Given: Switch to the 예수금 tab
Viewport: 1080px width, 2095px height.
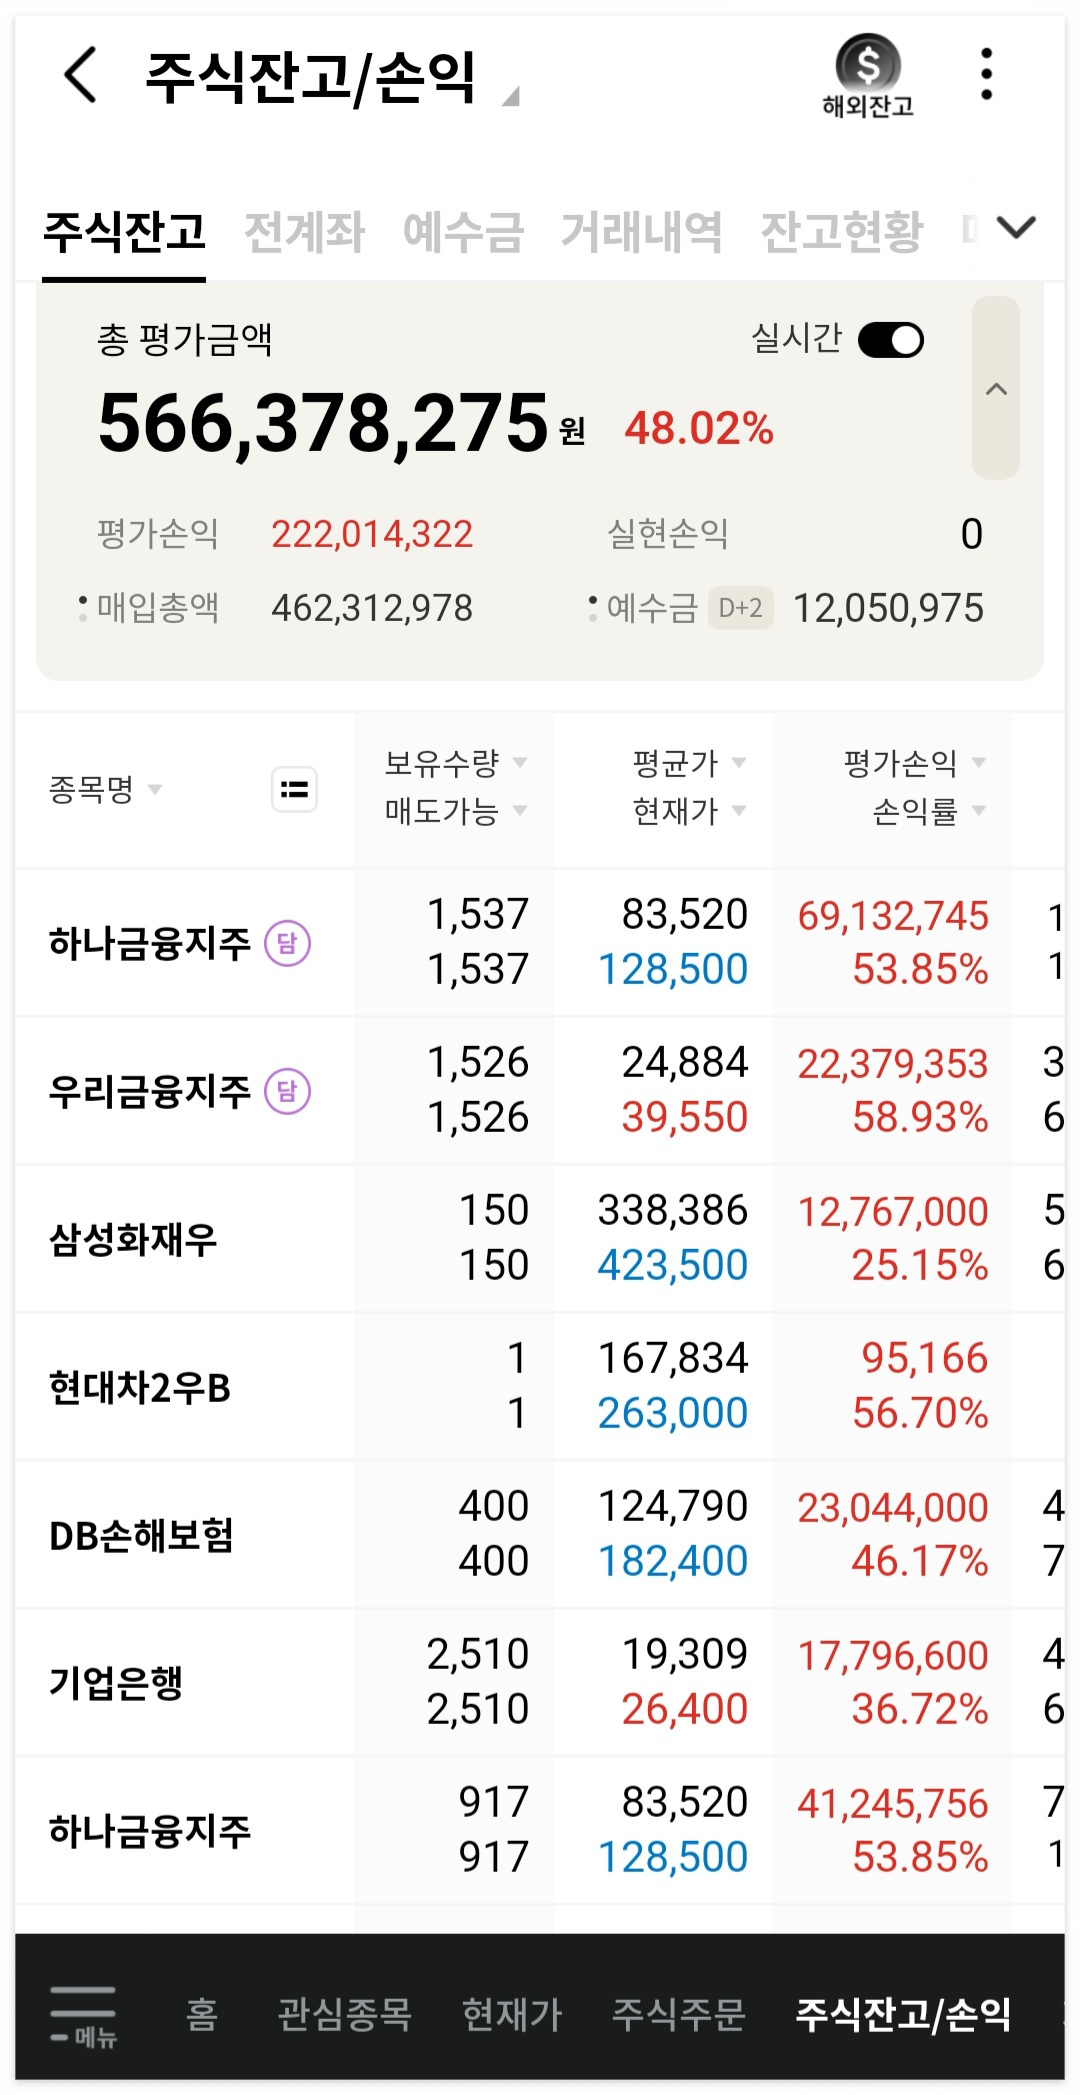Looking at the screenshot, I should [463, 232].
